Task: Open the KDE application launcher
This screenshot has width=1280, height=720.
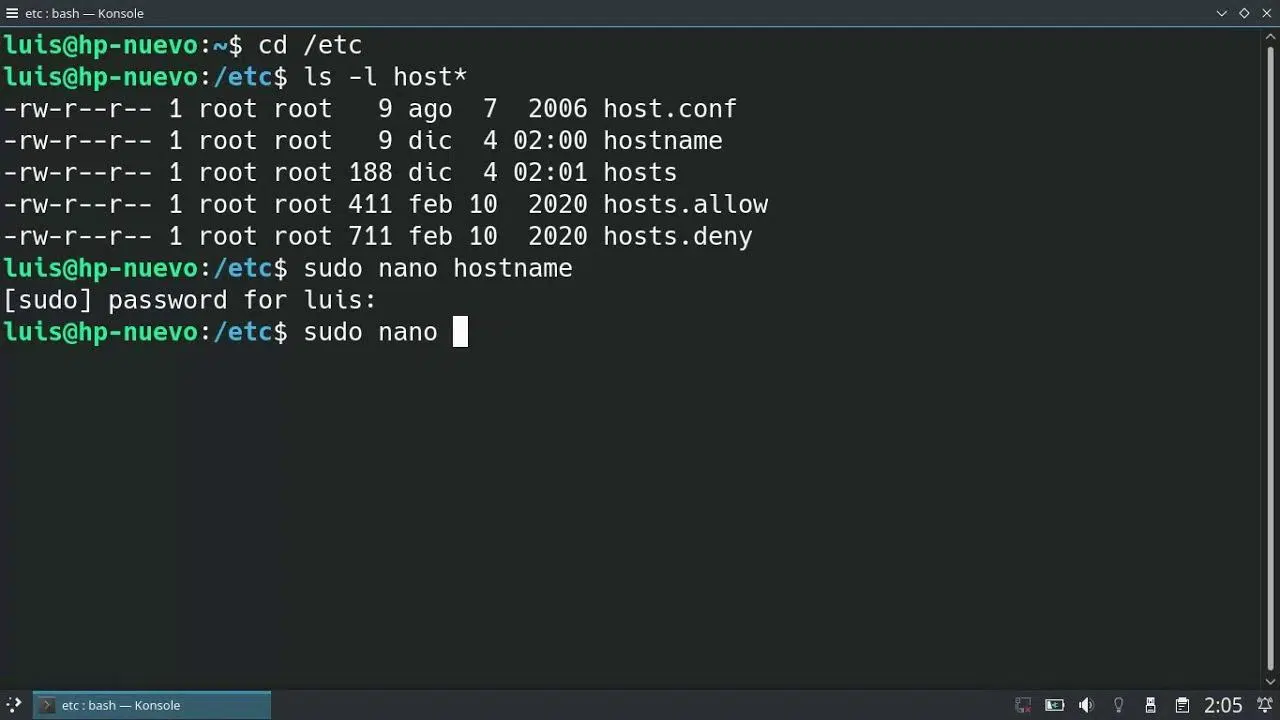Action: pyautogui.click(x=14, y=705)
